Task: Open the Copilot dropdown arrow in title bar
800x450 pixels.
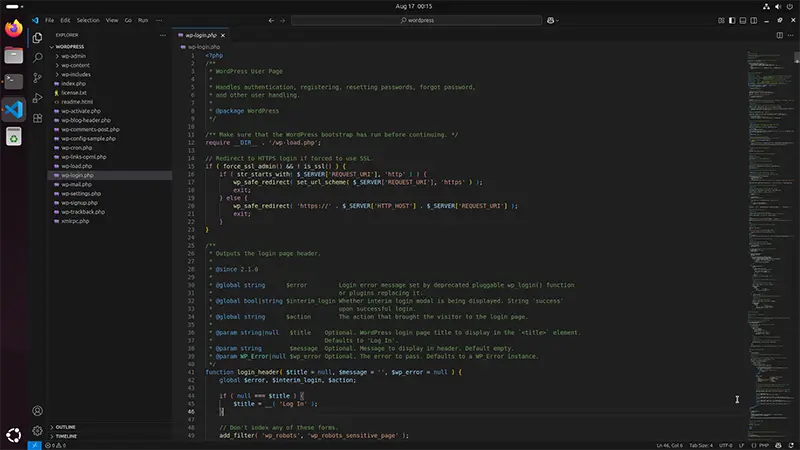Action: (x=557, y=21)
